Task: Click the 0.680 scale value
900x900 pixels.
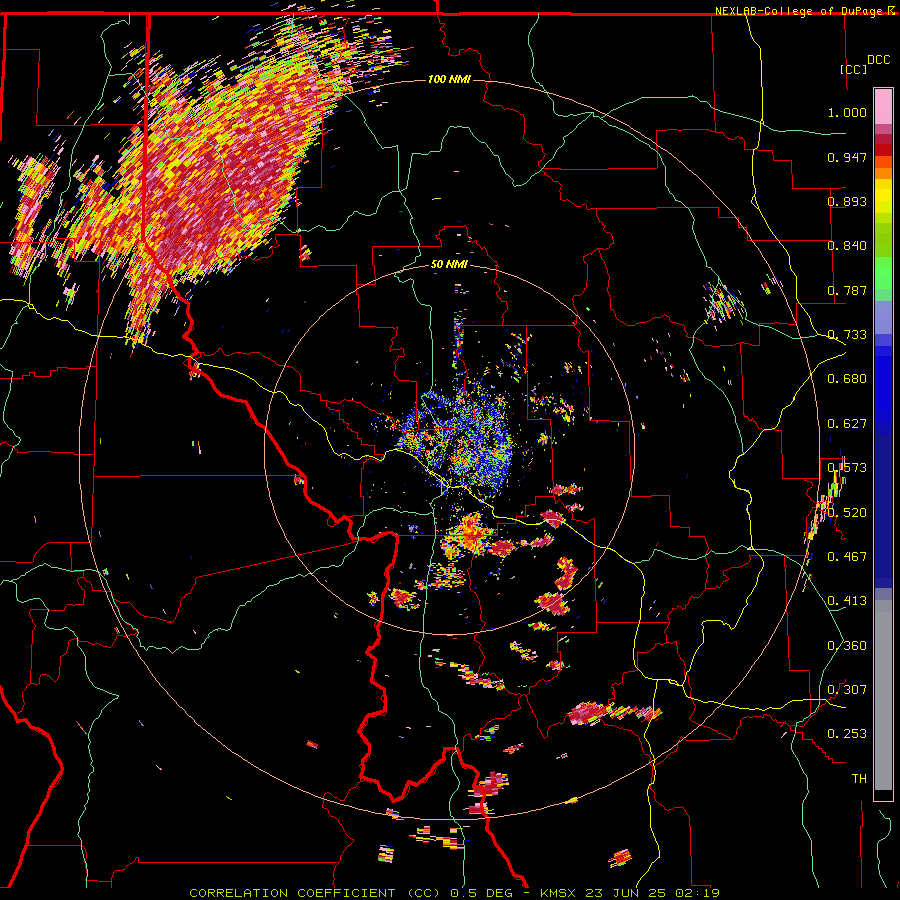Action: coord(847,378)
